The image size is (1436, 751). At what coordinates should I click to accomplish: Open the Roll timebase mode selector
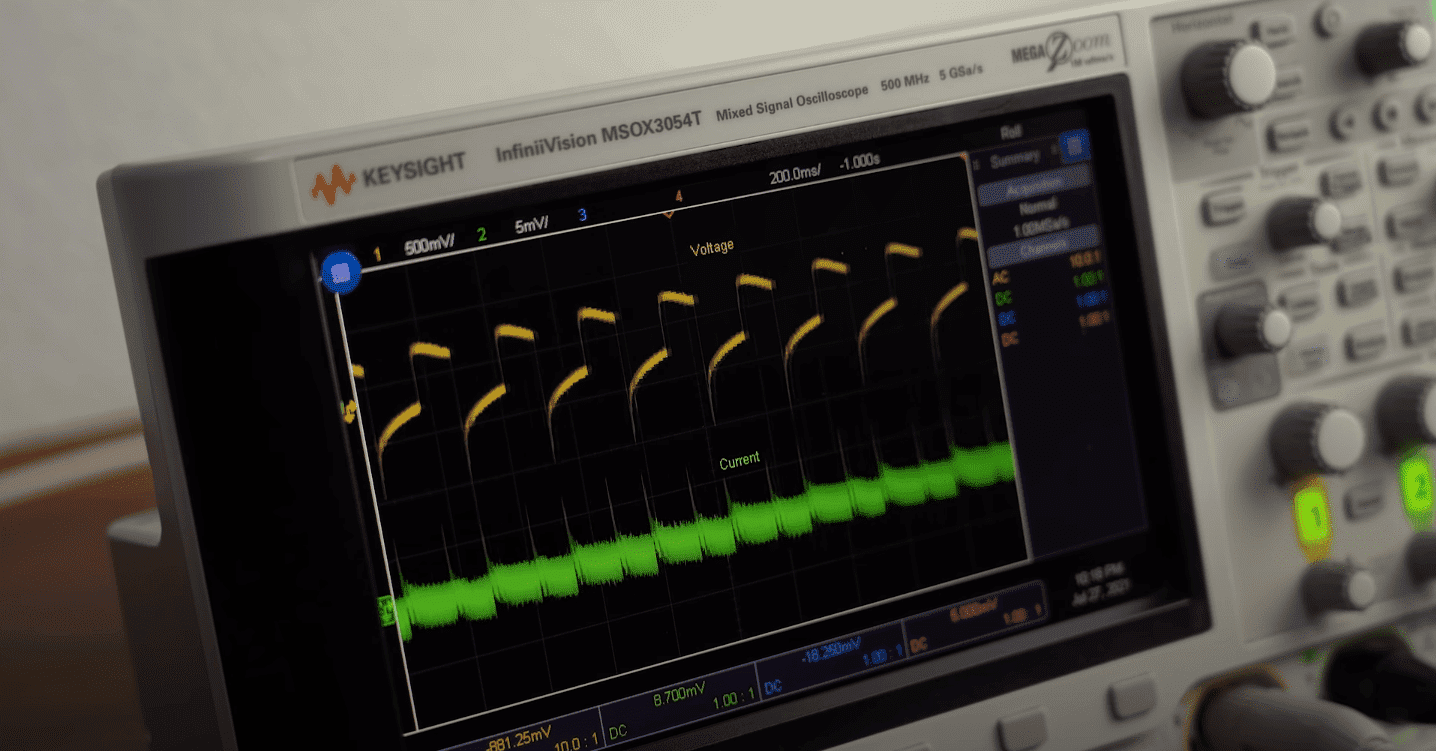(x=1010, y=132)
